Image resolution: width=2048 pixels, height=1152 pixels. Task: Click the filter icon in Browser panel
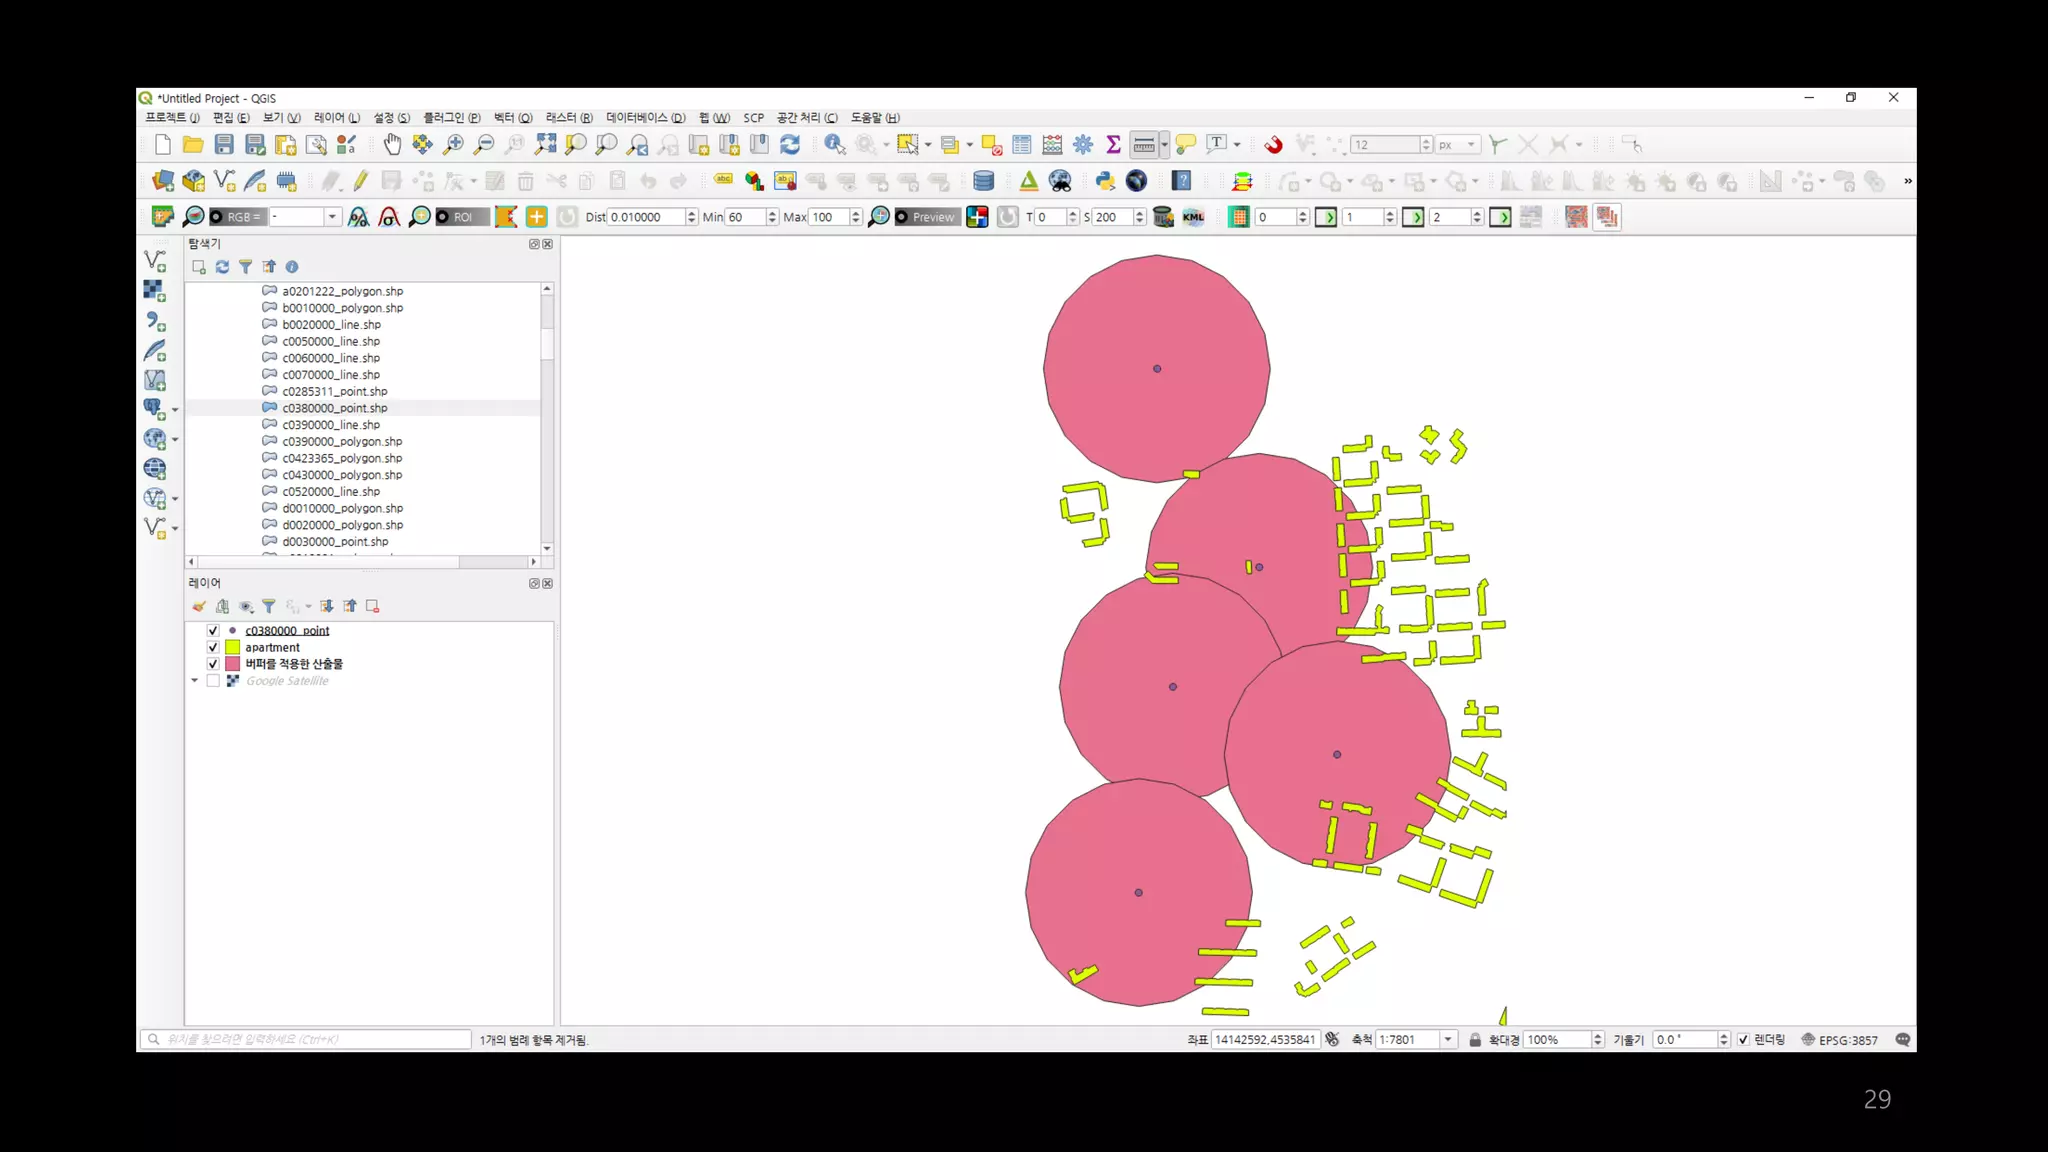245,267
